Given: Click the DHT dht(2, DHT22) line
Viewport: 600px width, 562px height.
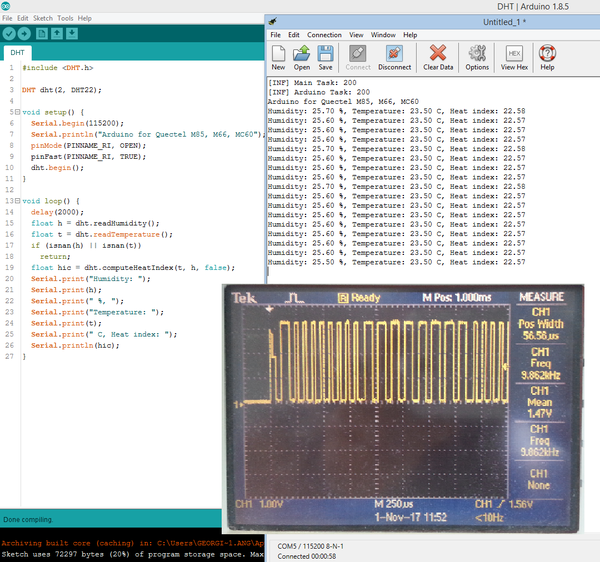Looking at the screenshot, I should click(x=62, y=90).
